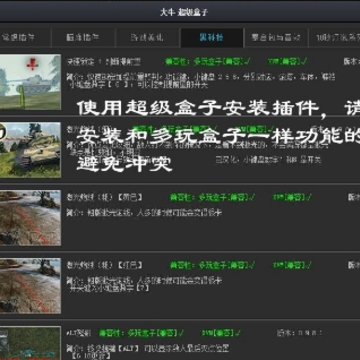Open the thumbnail of the ALT plugin row
Viewport: 360px width, 360px height.
click(30, 343)
